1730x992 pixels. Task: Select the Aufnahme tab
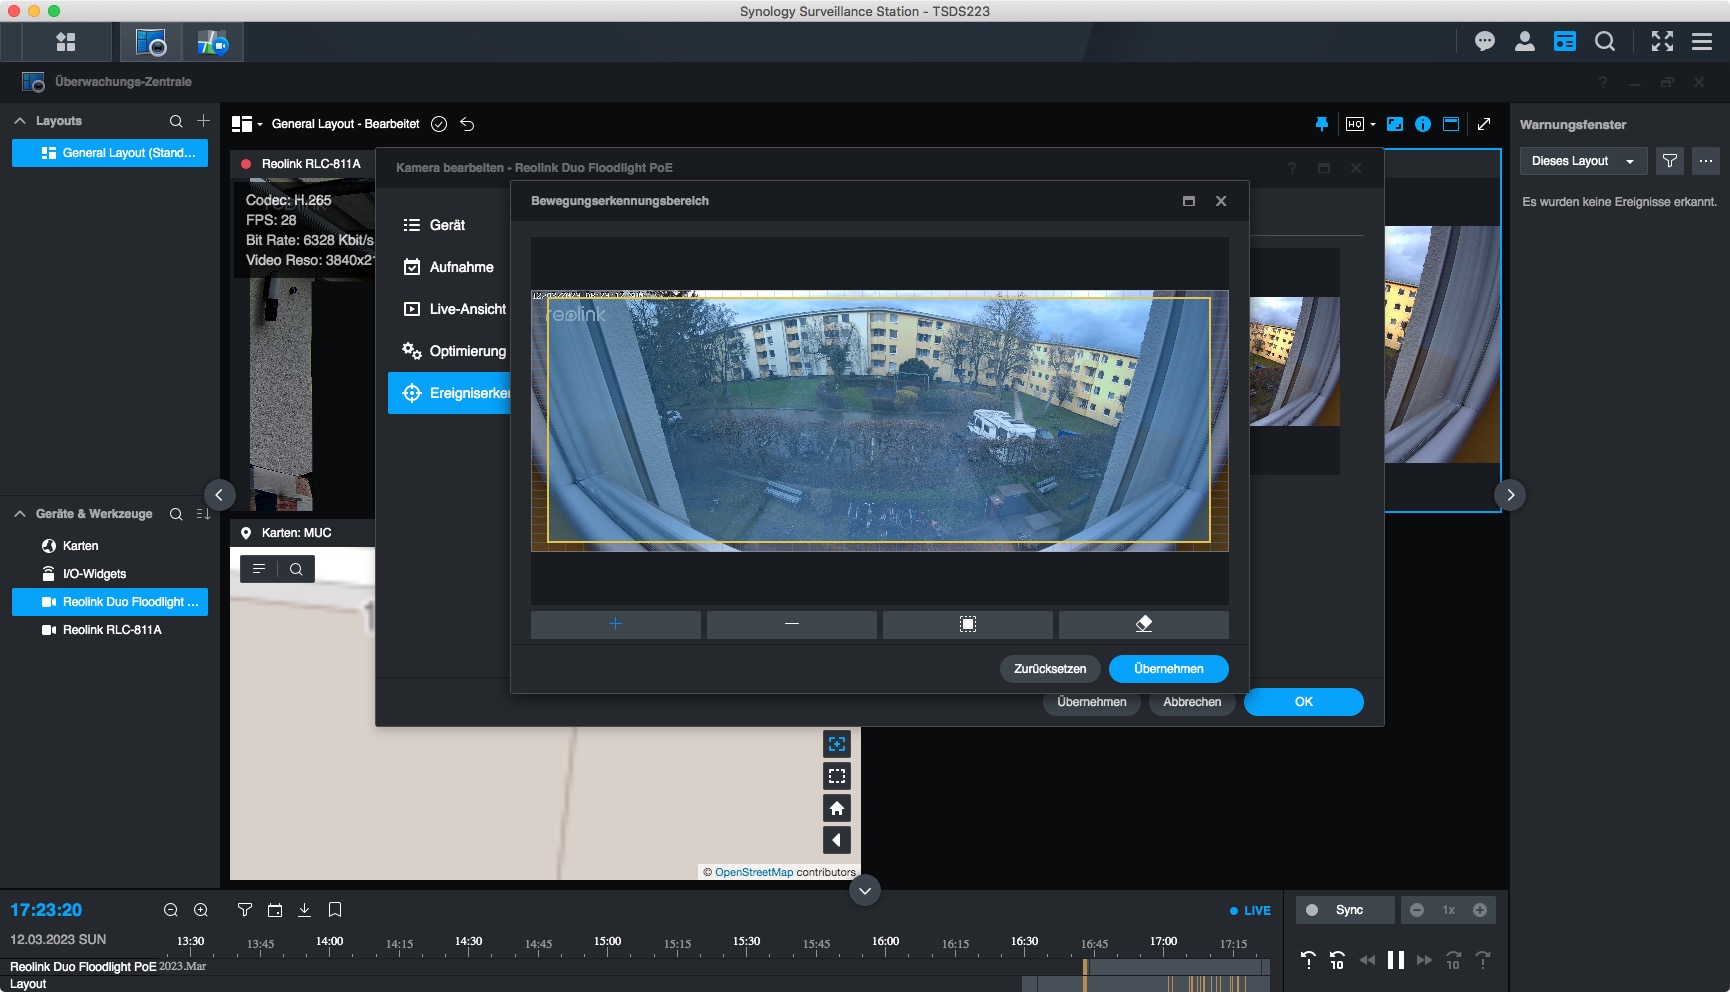[x=461, y=267]
